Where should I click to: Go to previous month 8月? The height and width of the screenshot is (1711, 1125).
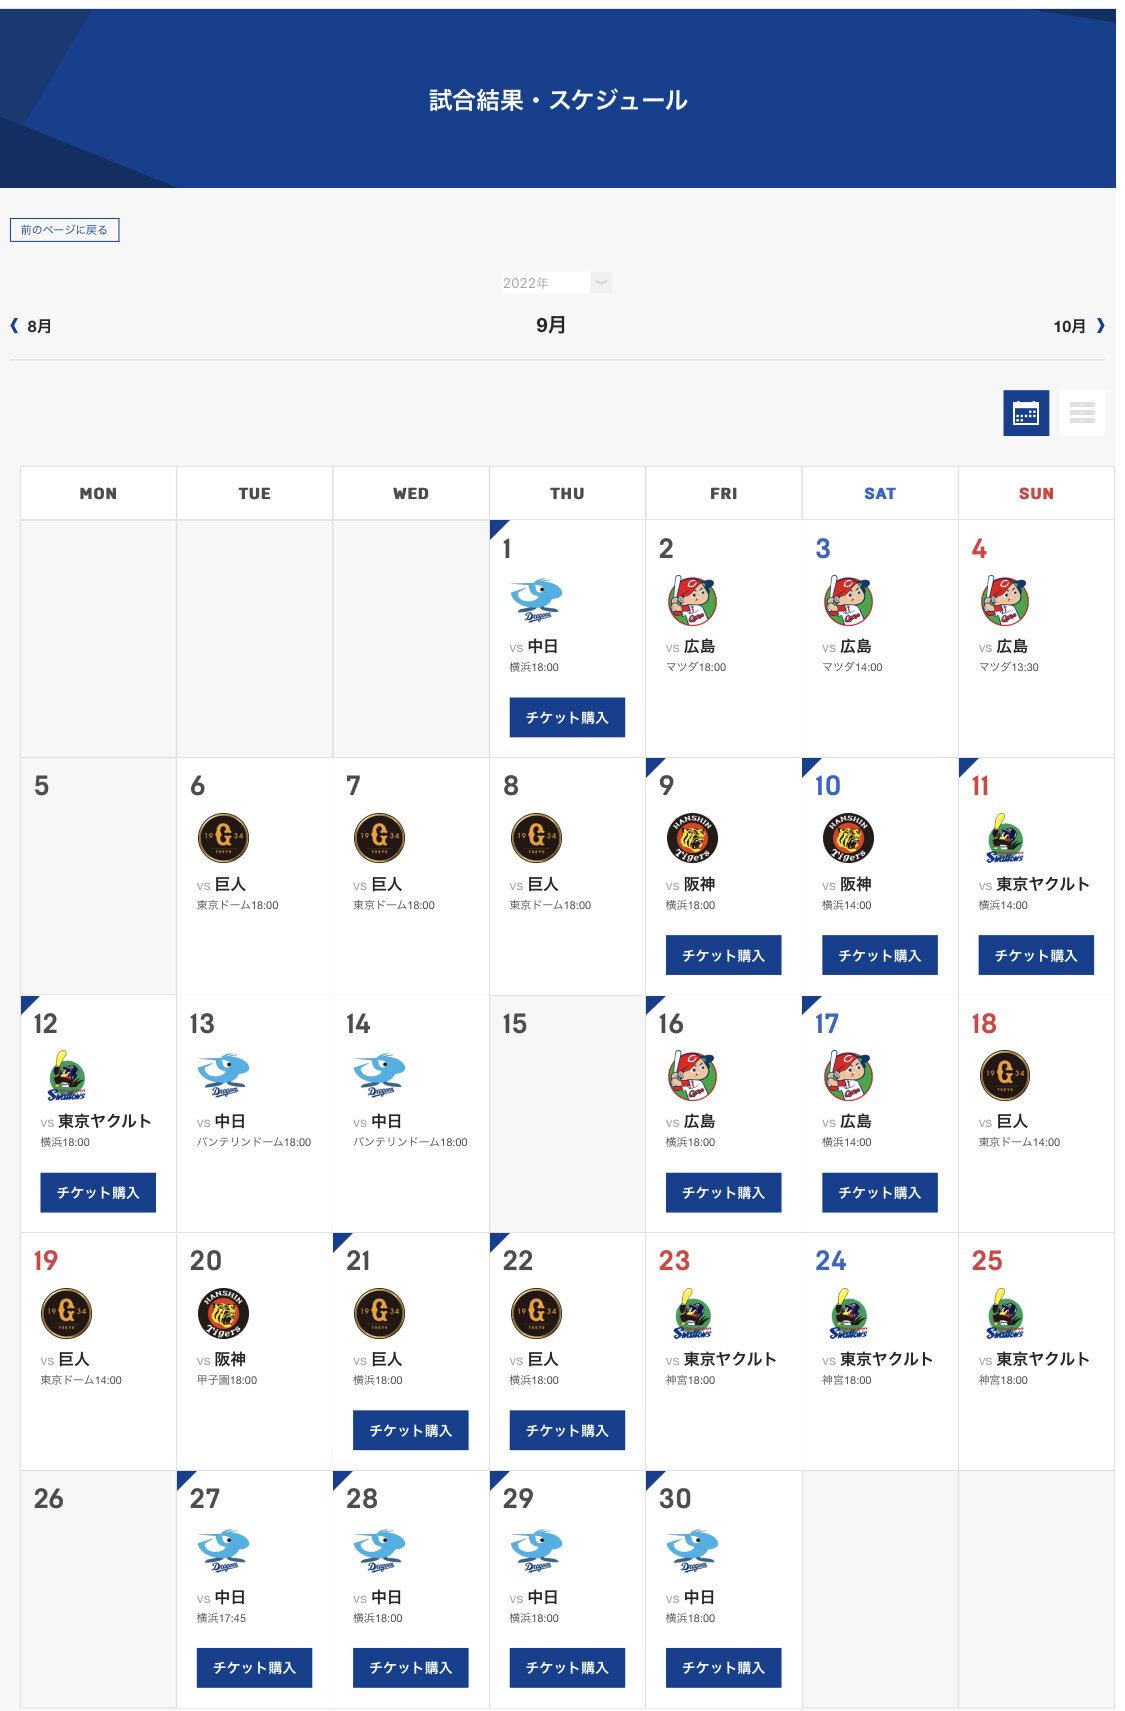32,326
